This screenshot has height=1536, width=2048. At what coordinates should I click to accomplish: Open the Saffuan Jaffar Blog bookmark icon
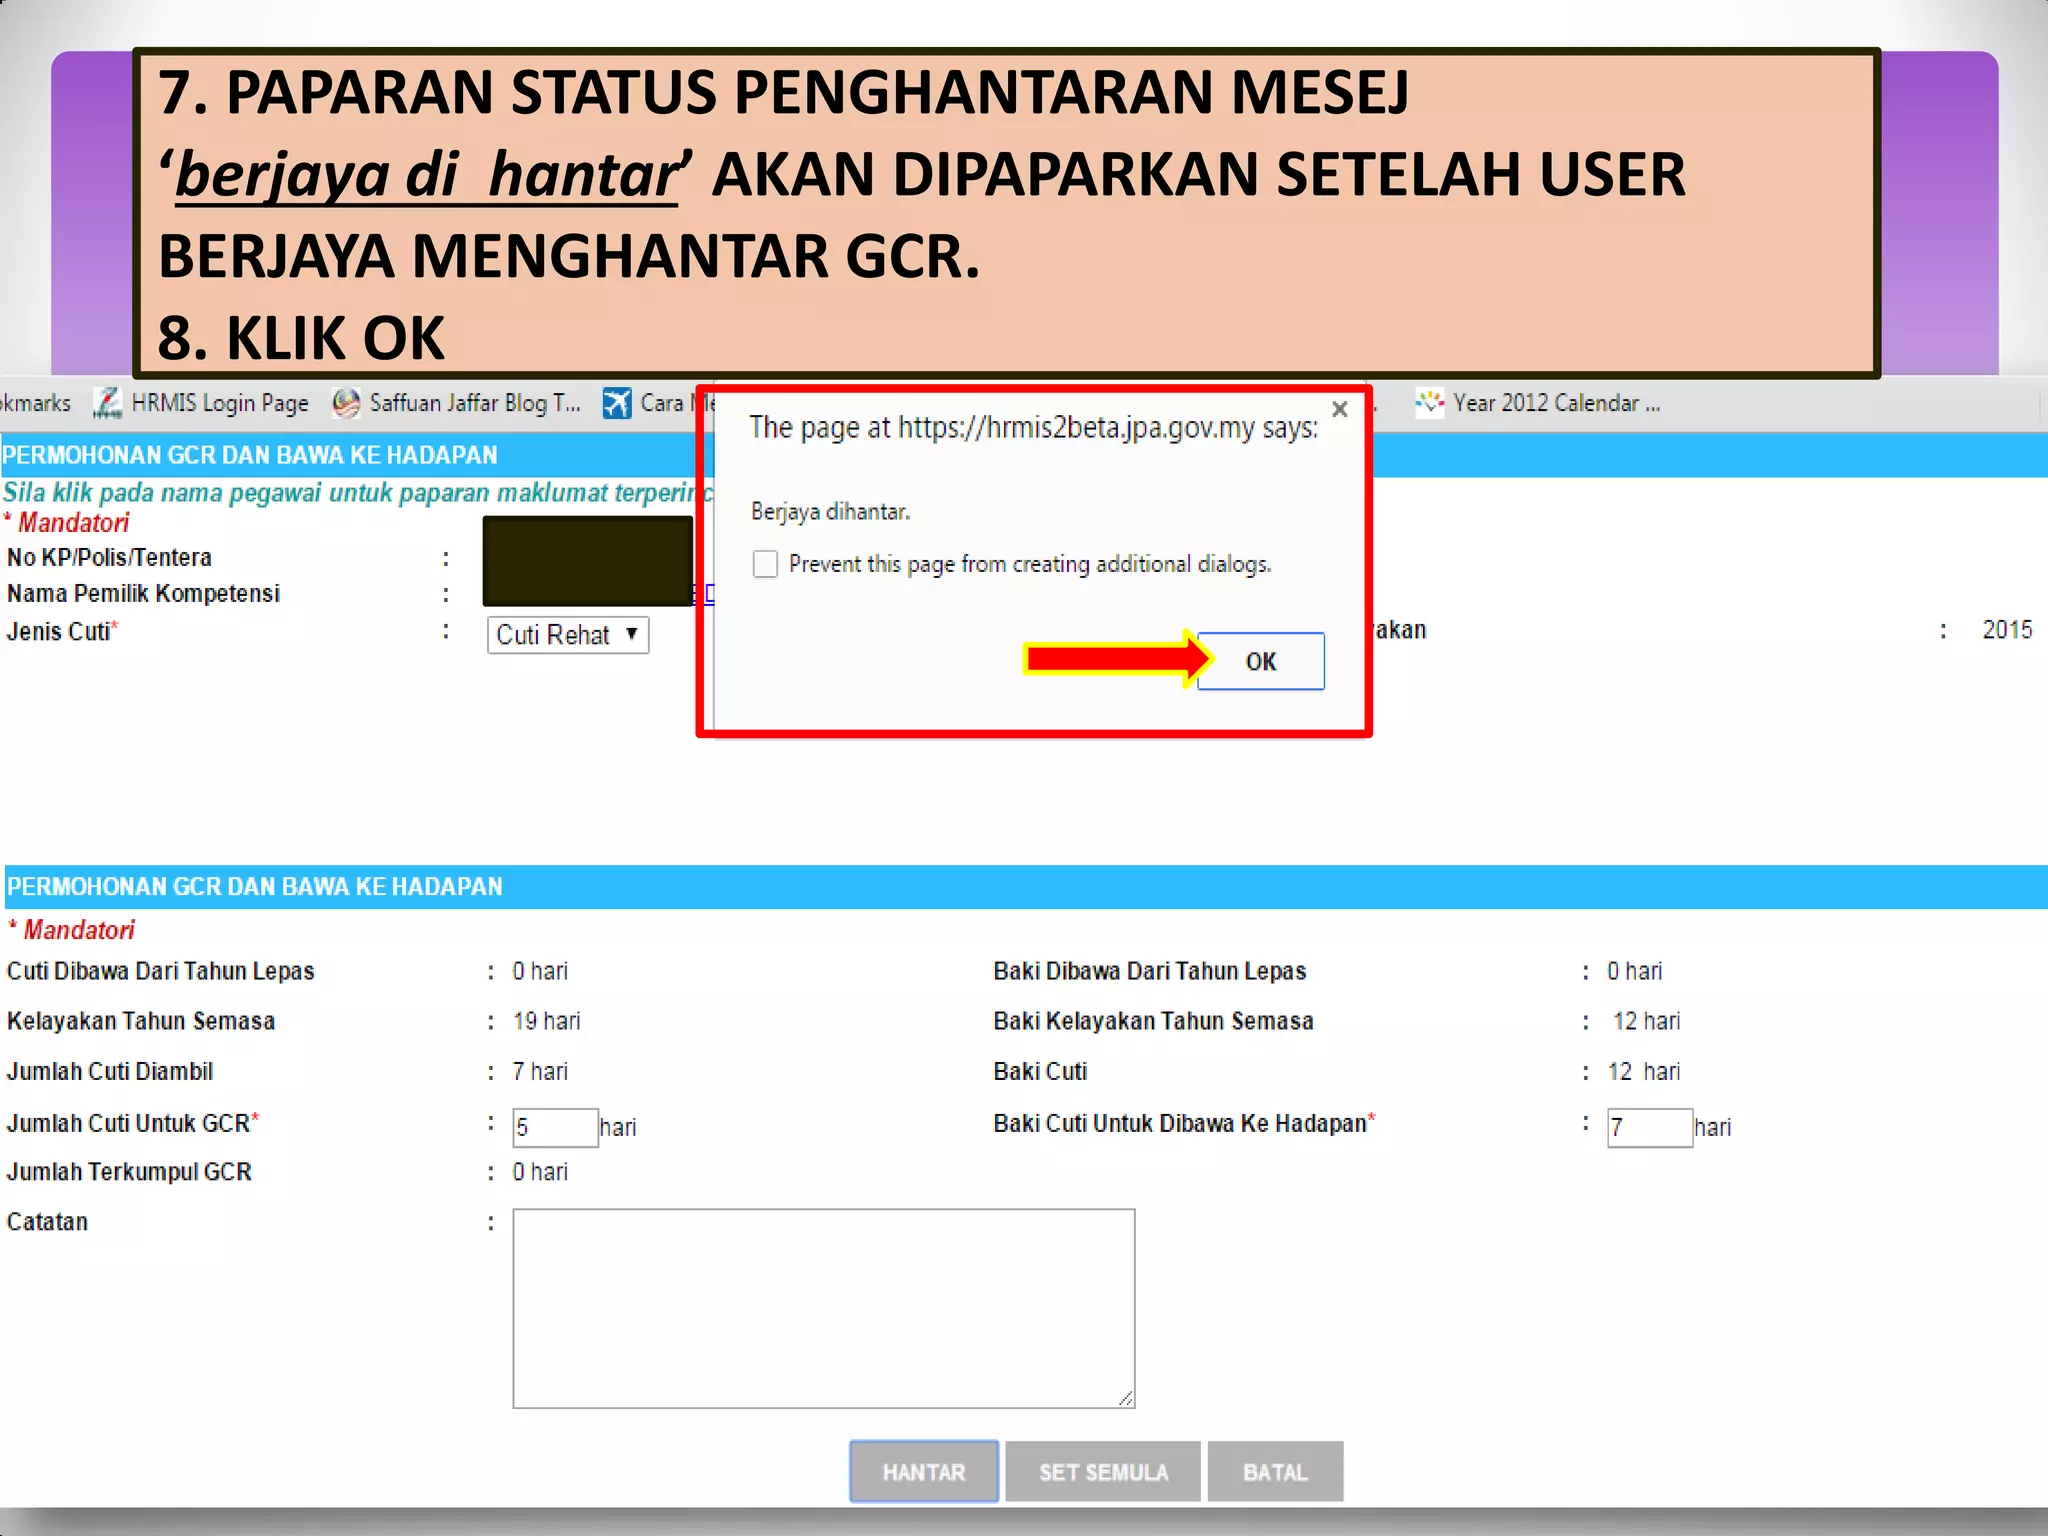pos(346,403)
